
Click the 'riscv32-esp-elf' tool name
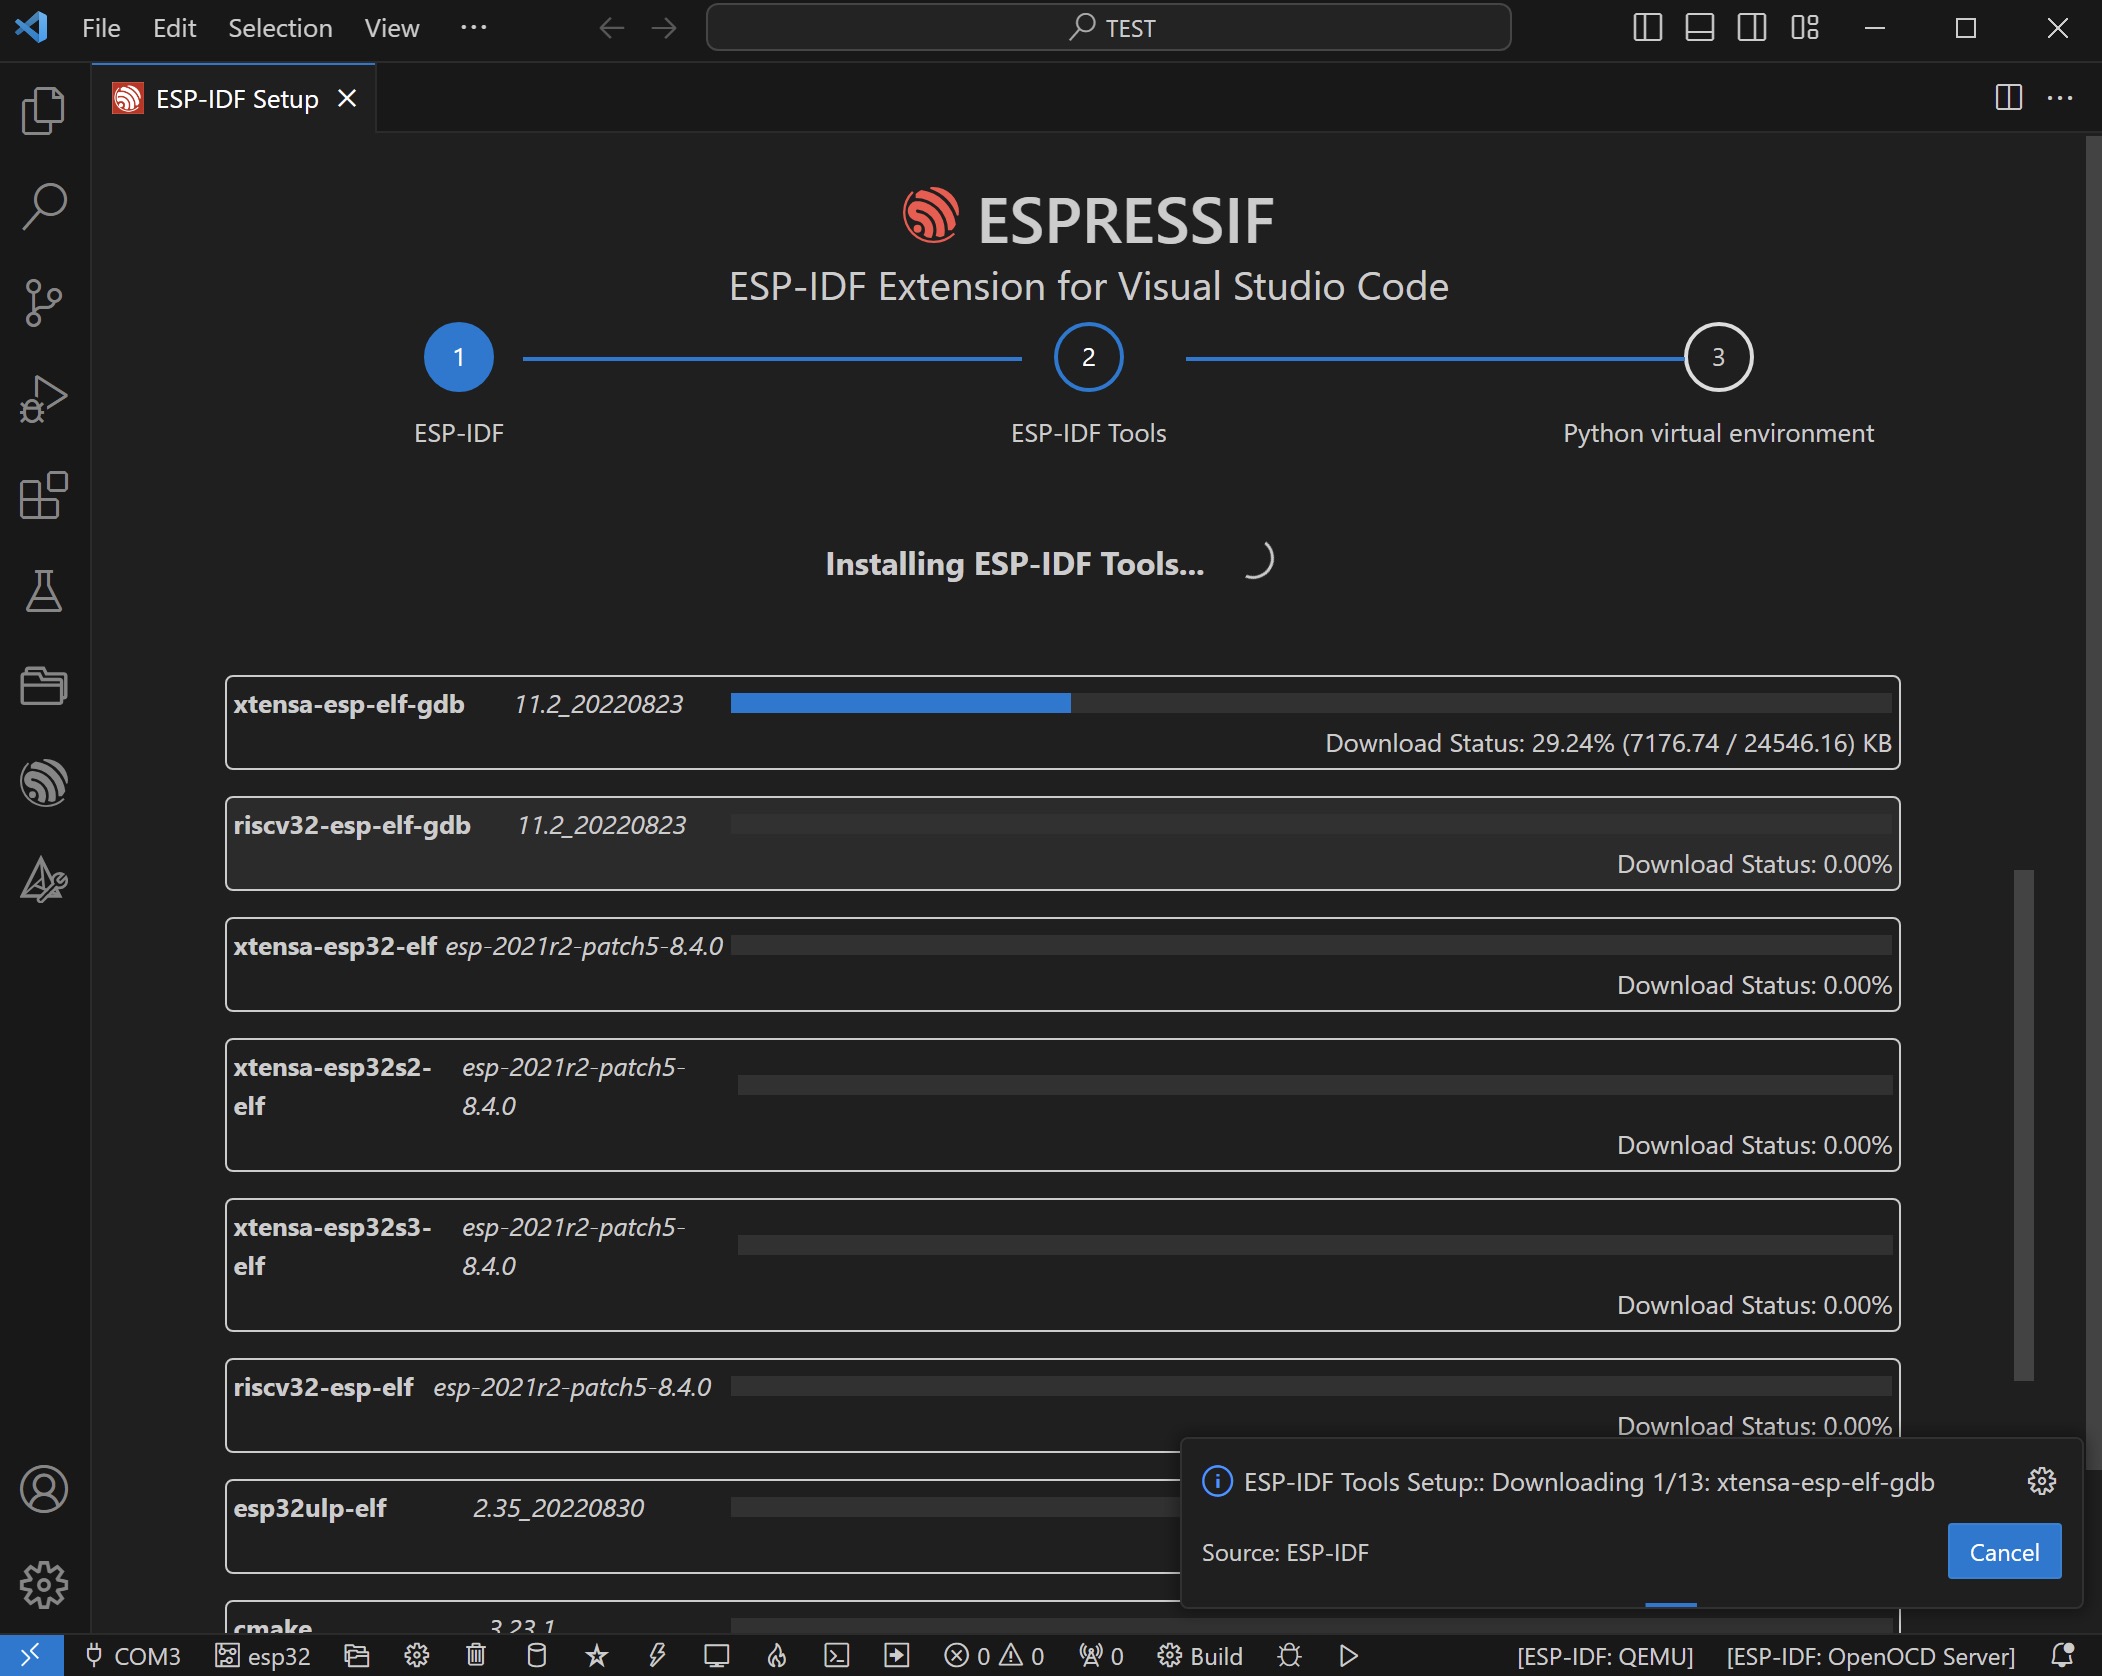point(323,1387)
